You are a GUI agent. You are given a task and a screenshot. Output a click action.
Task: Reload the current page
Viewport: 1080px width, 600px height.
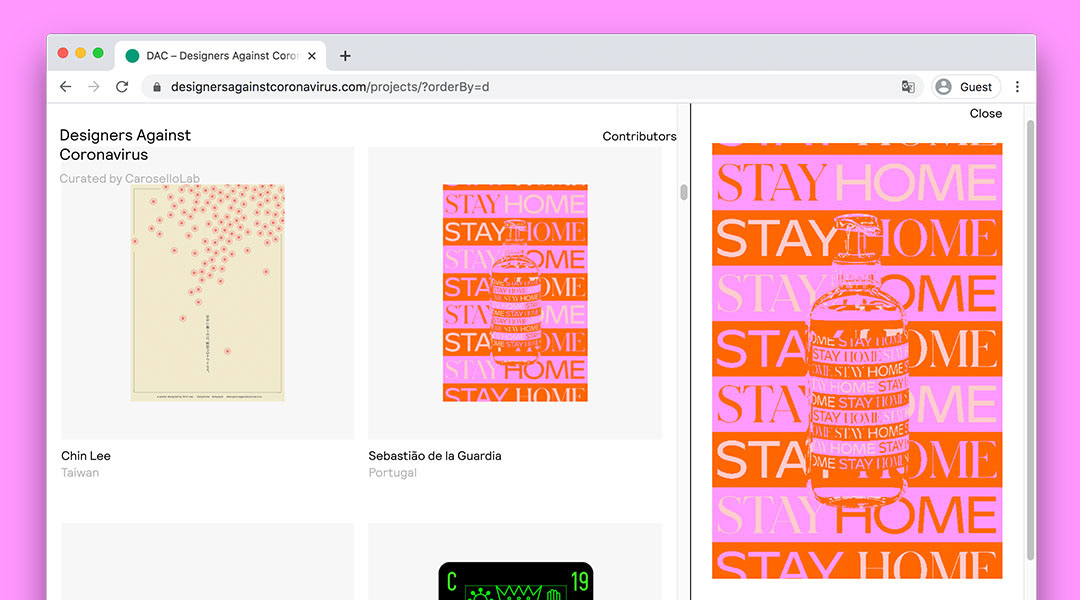coord(122,87)
